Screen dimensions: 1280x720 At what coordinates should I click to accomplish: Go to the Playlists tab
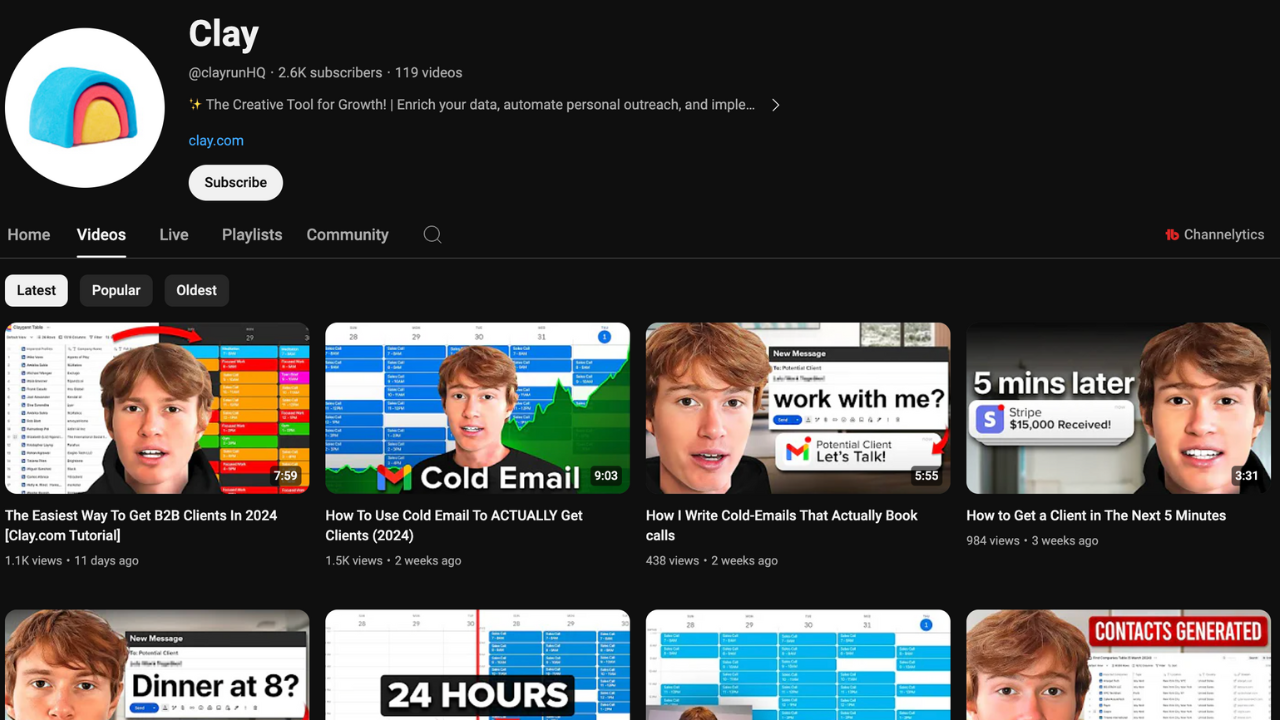(x=252, y=234)
